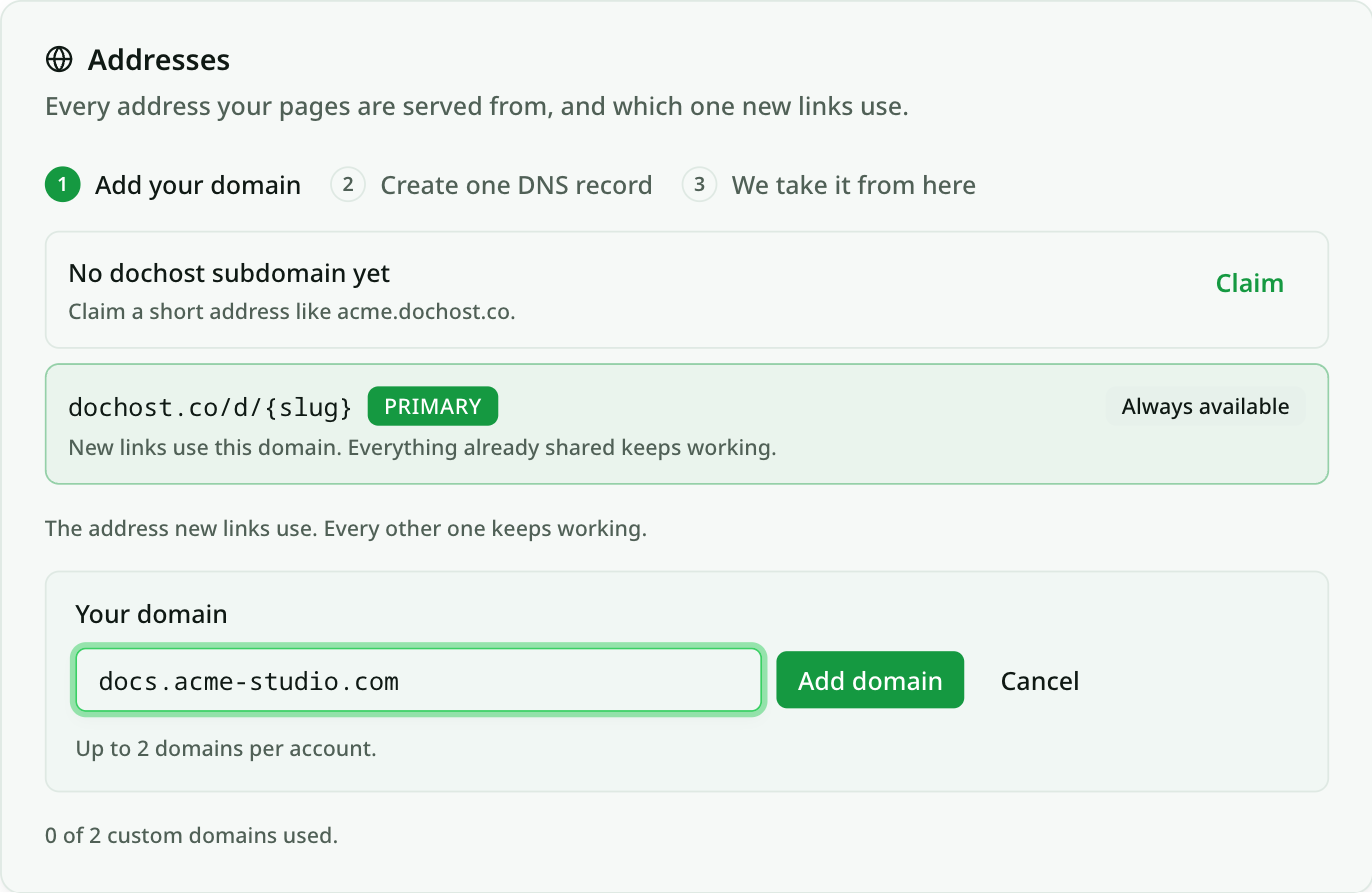Click 'No dochost subdomain yet' text
The width and height of the screenshot is (1372, 893).
(229, 272)
